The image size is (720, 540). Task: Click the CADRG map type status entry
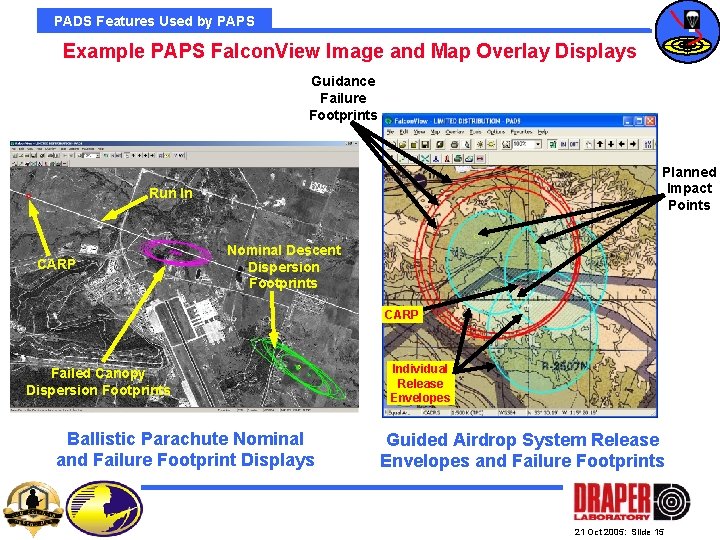(x=432, y=412)
